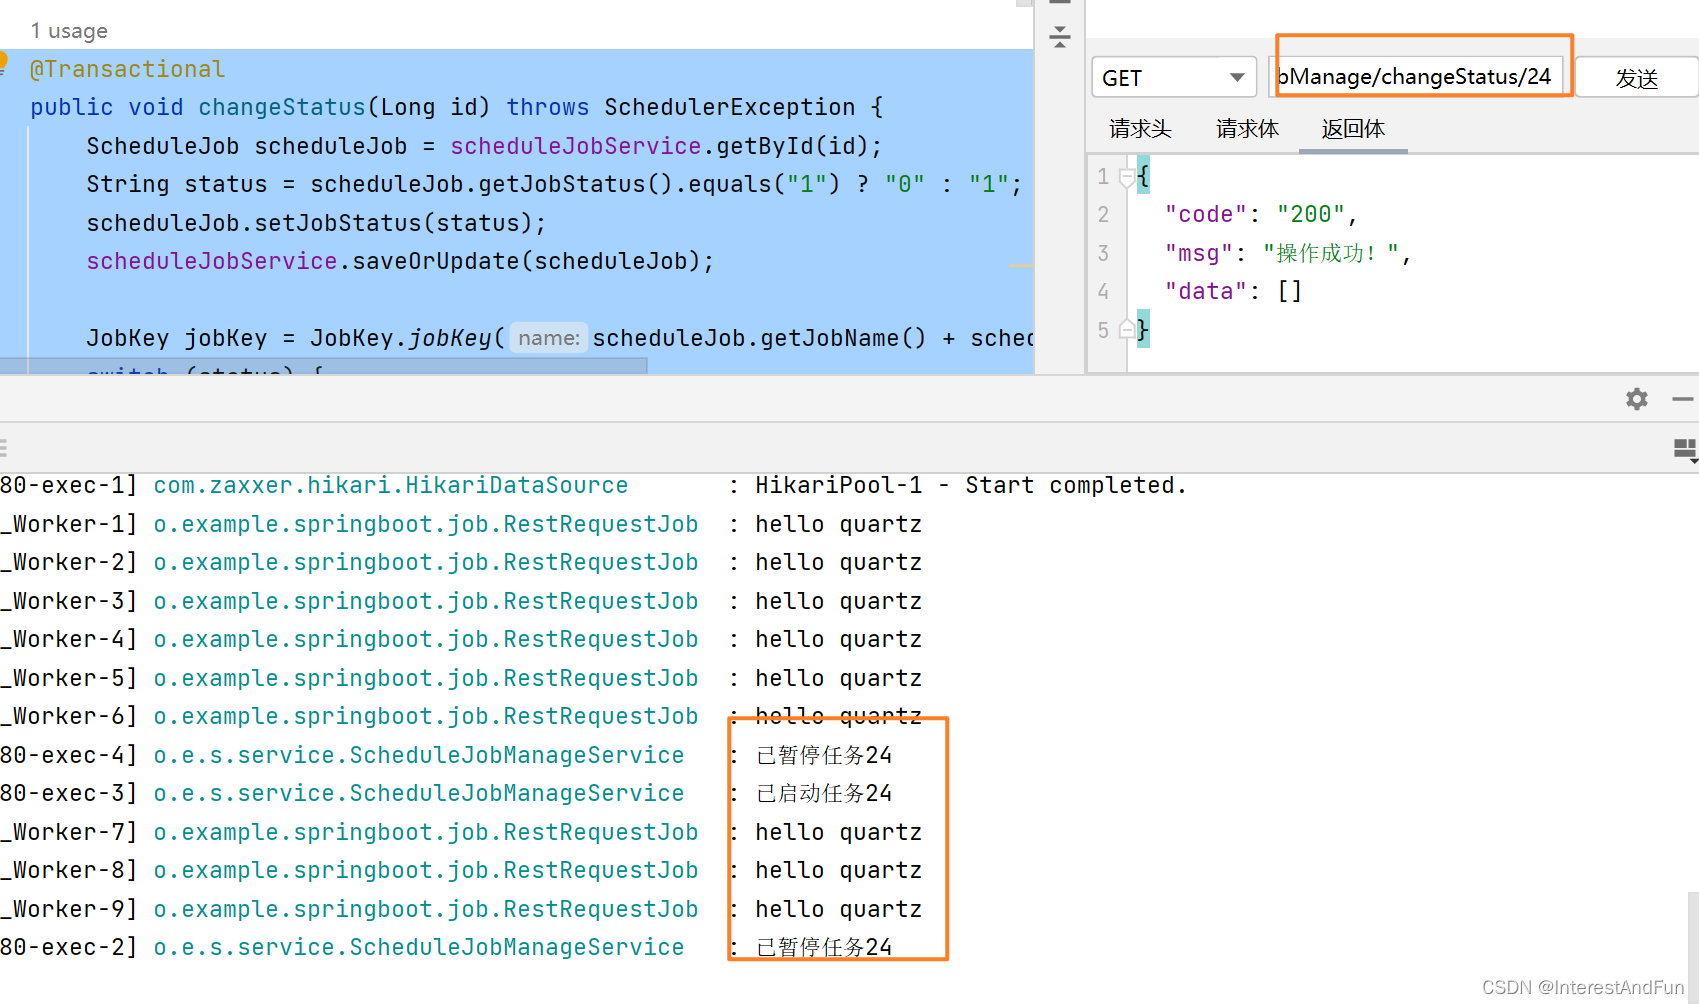1699x1004 pixels.
Task: Click the '1 usage' code hint
Action: (x=69, y=31)
